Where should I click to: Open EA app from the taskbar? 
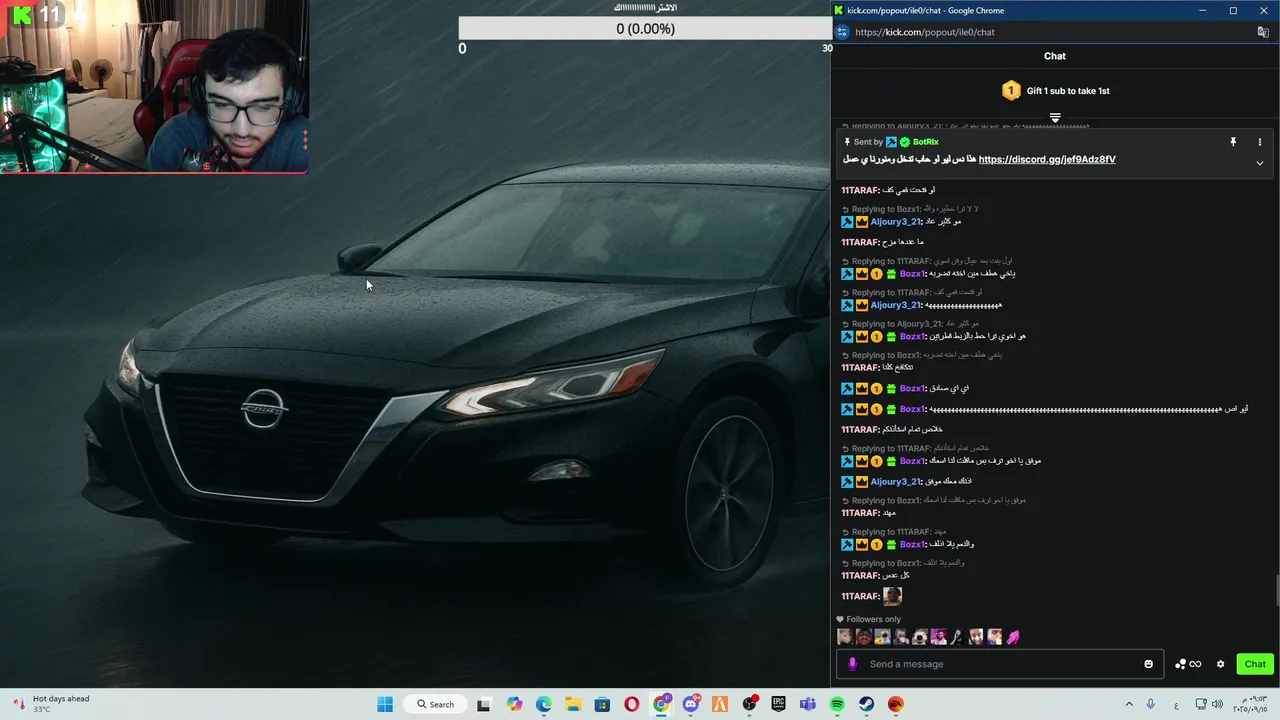pos(896,704)
